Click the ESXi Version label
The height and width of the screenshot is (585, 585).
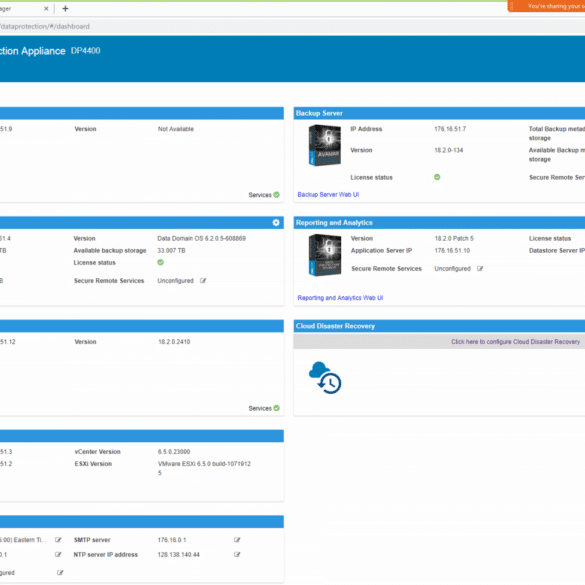click(x=93, y=464)
